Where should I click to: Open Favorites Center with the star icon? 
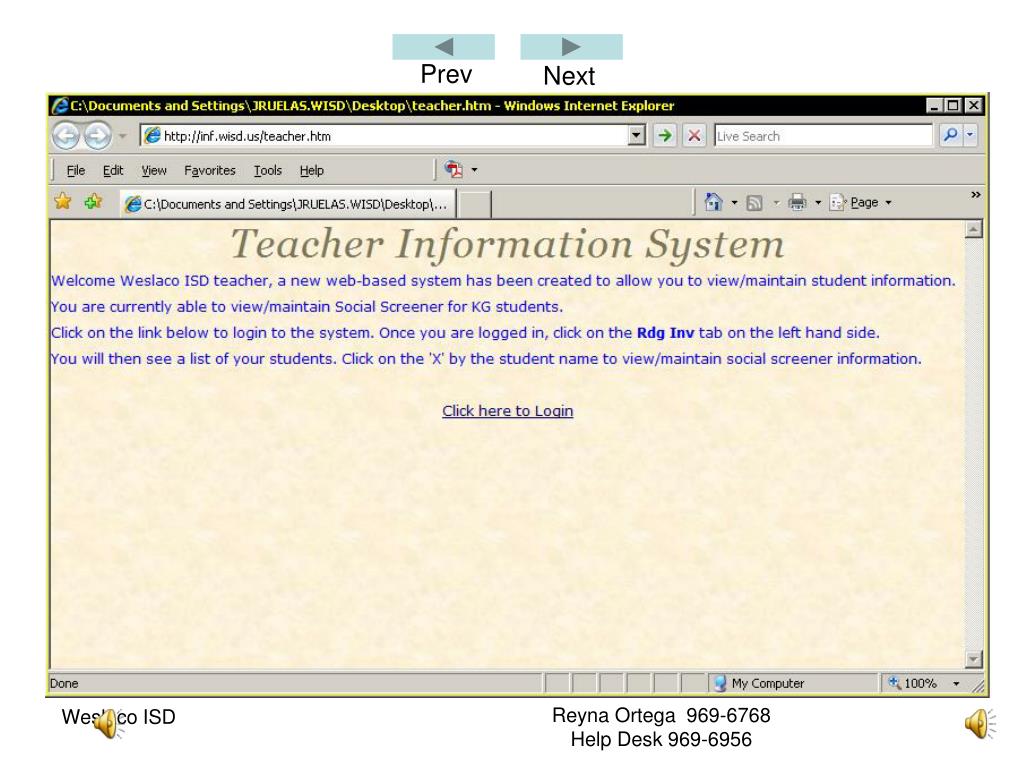tap(63, 201)
